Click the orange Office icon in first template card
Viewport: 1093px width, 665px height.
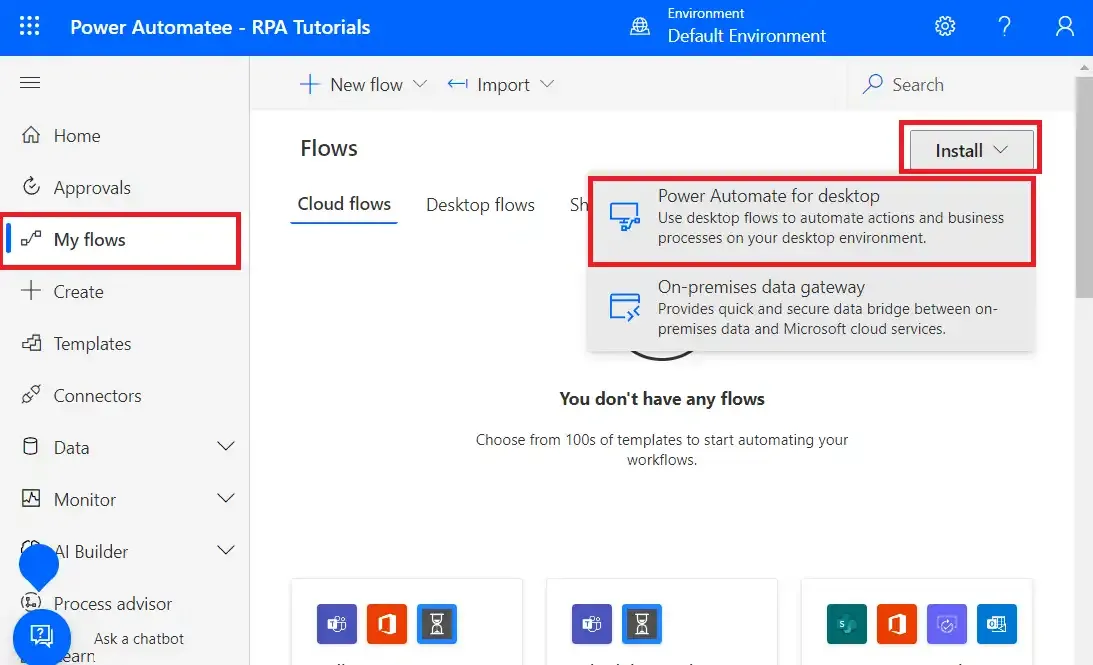click(x=386, y=624)
